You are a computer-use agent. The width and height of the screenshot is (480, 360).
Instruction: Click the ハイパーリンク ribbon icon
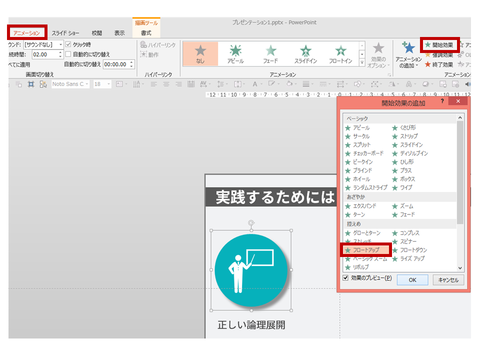pyautogui.click(x=158, y=45)
